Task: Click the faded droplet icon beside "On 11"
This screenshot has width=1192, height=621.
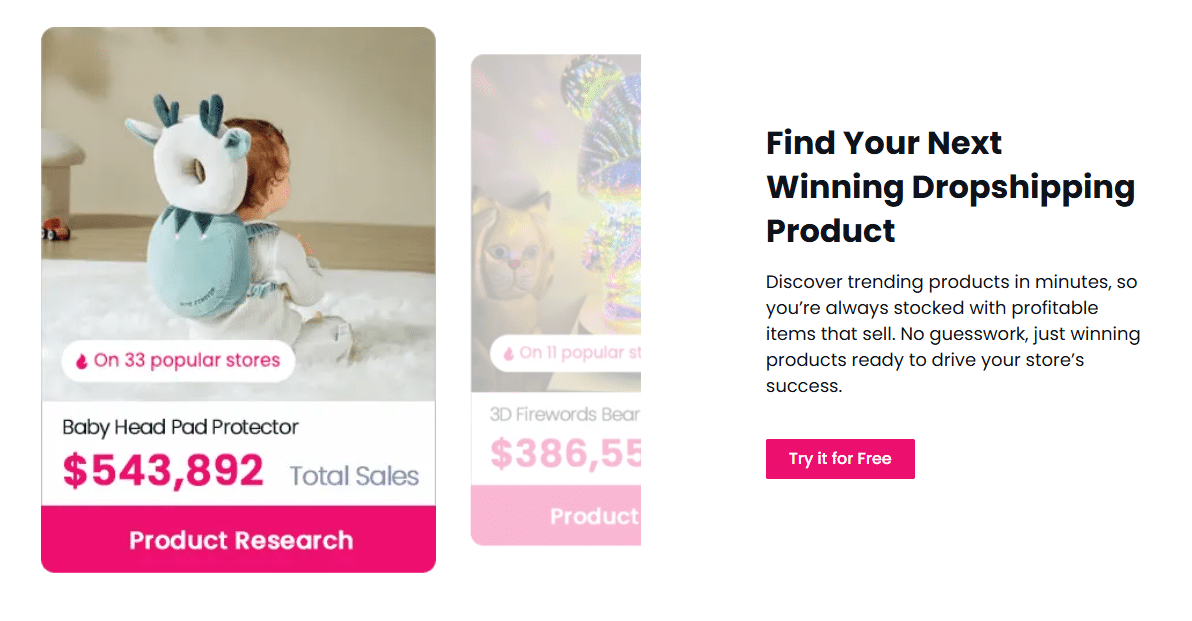Action: pos(508,353)
